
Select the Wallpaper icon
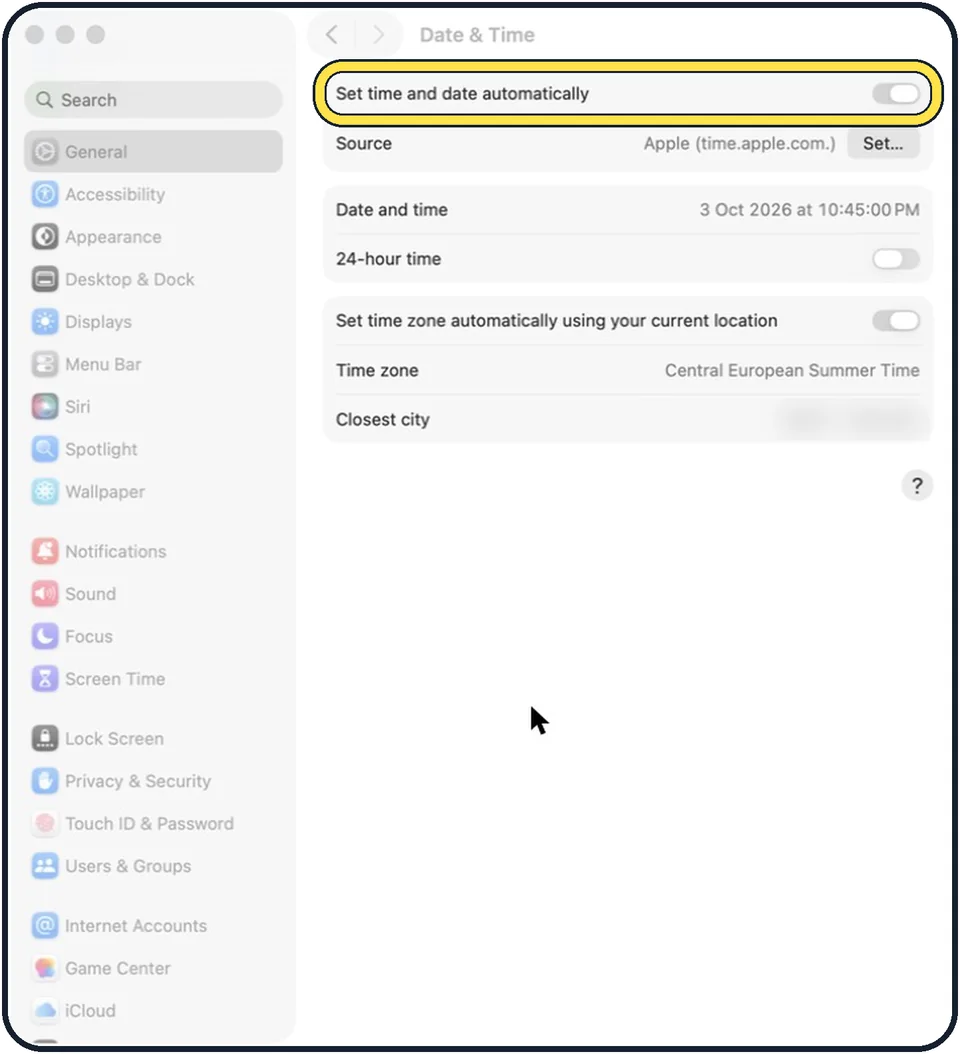tap(45, 491)
